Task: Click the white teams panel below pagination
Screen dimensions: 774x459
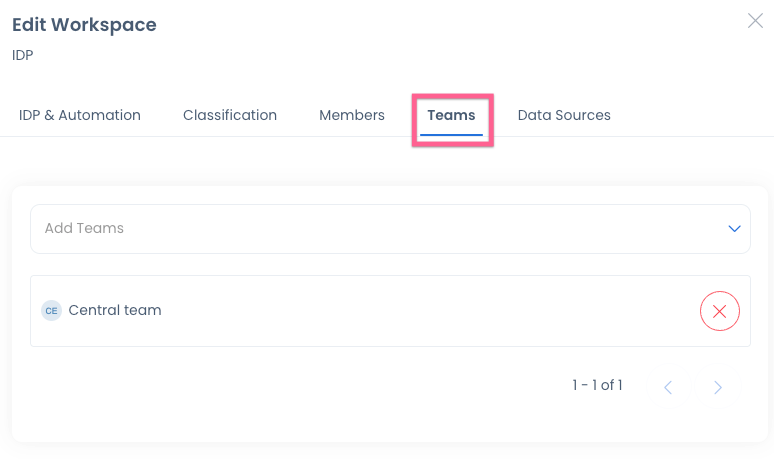Action: click(390, 424)
